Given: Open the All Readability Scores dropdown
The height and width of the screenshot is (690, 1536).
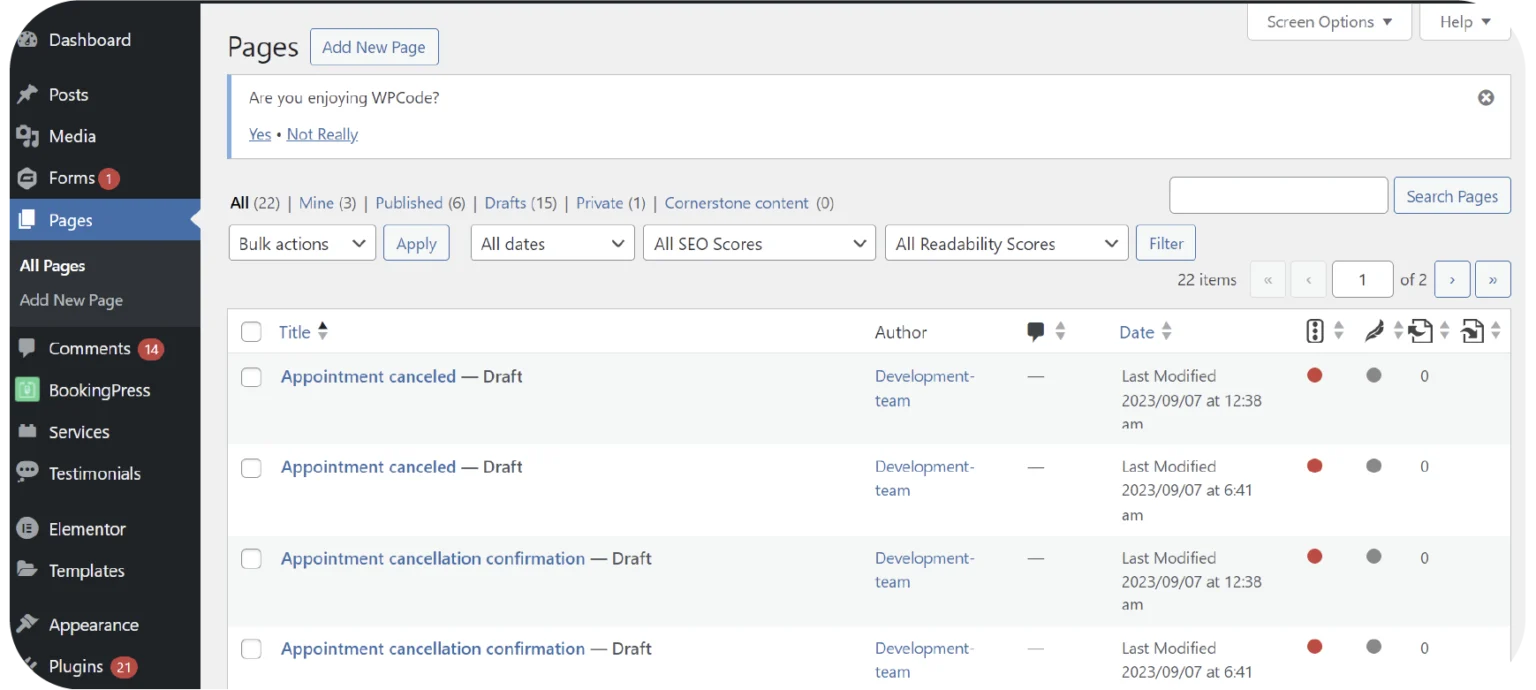Looking at the screenshot, I should 1006,243.
